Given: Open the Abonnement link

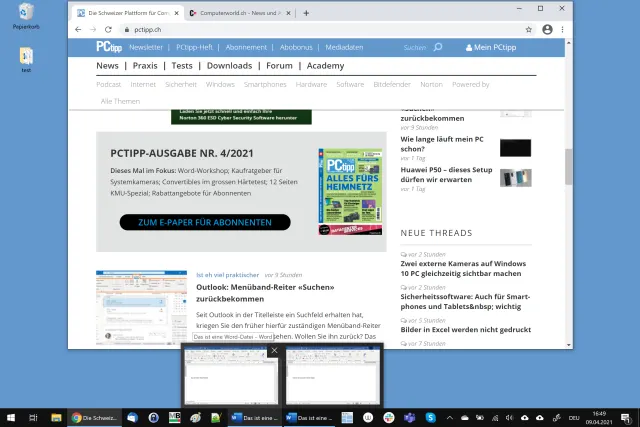Looking at the screenshot, I should coord(246,47).
